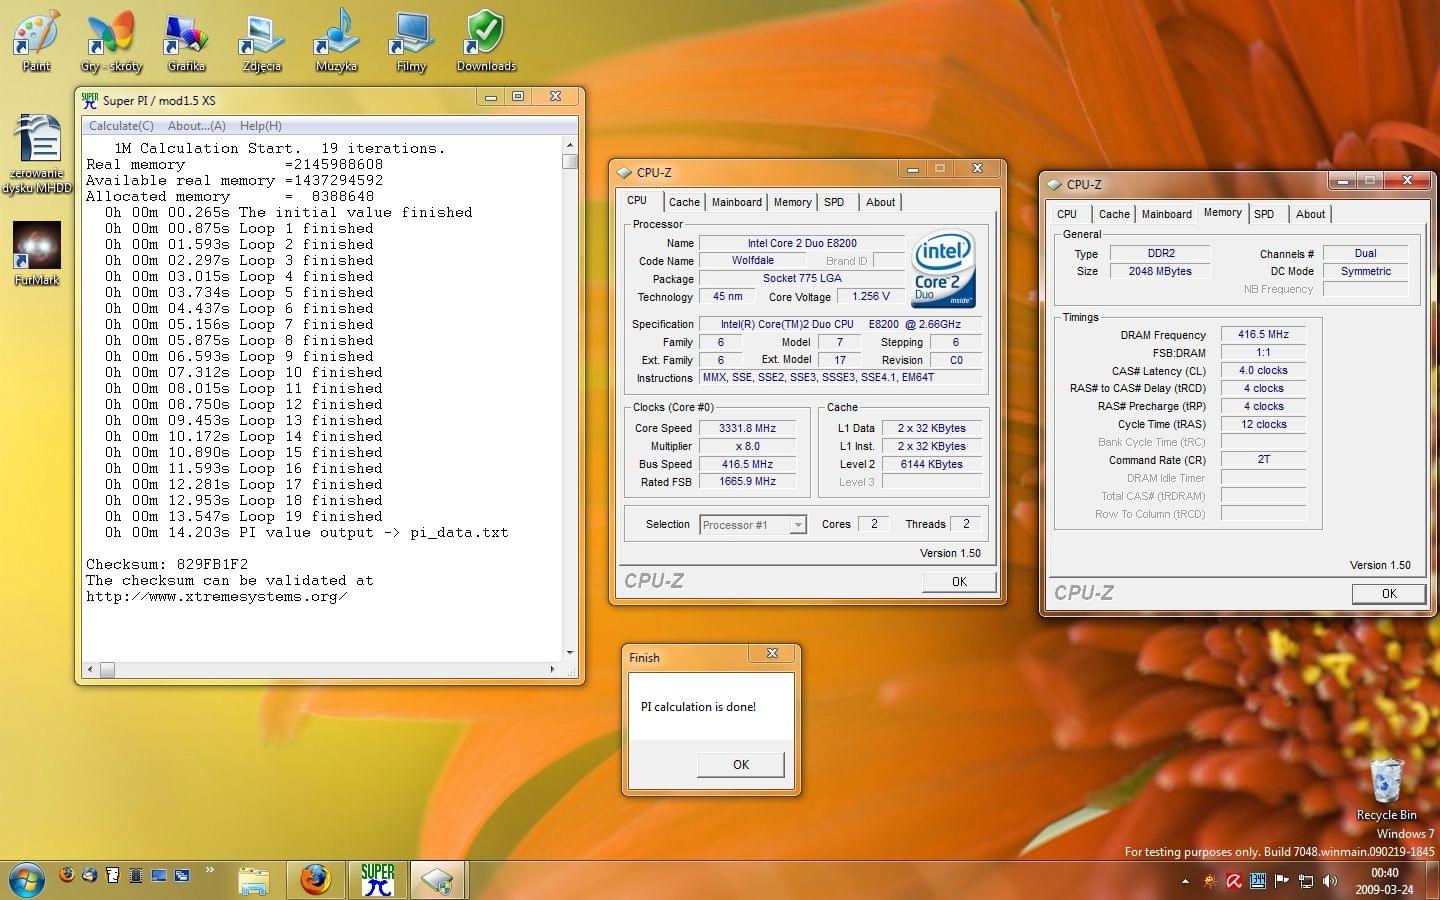The image size is (1440, 900).
Task: Click the smiling sun tray icon
Action: tap(1210, 881)
